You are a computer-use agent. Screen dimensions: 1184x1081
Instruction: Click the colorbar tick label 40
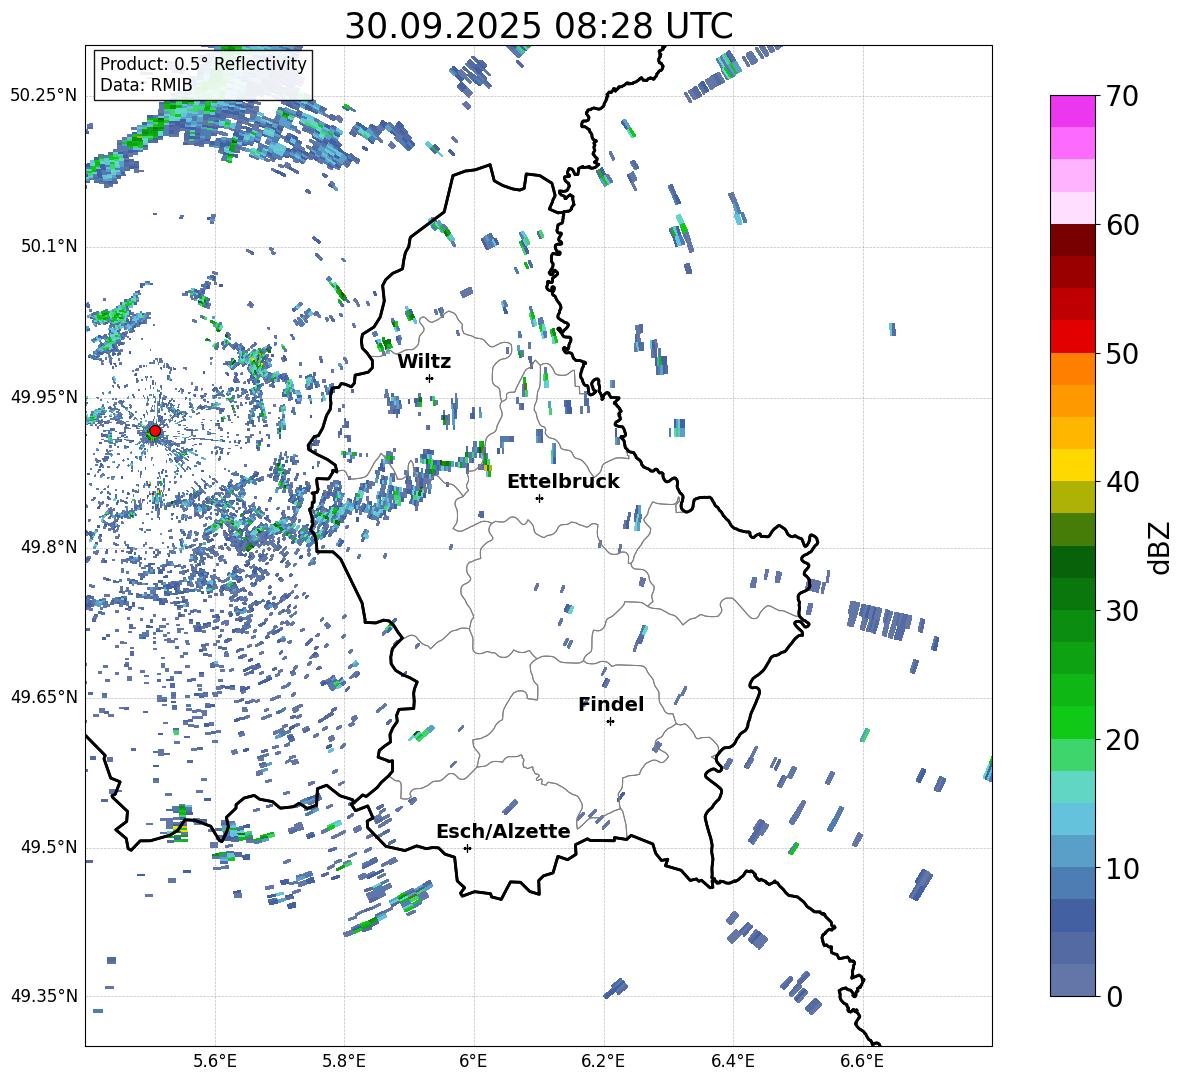[1122, 482]
